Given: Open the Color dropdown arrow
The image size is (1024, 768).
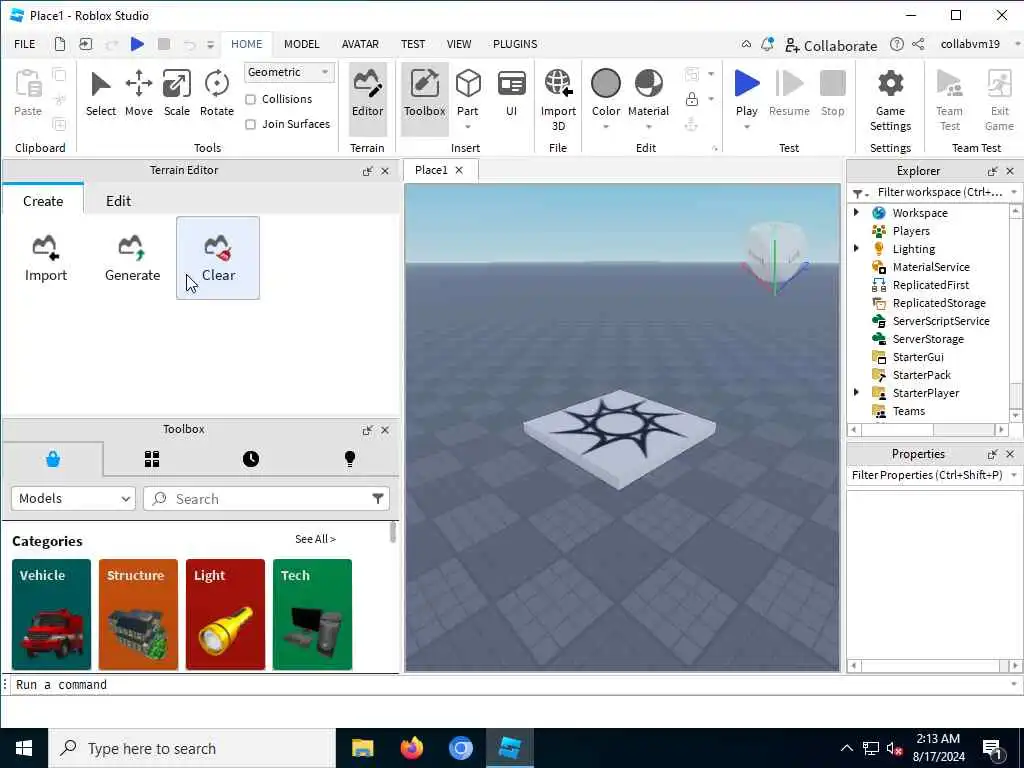Looking at the screenshot, I should click(x=605, y=127).
